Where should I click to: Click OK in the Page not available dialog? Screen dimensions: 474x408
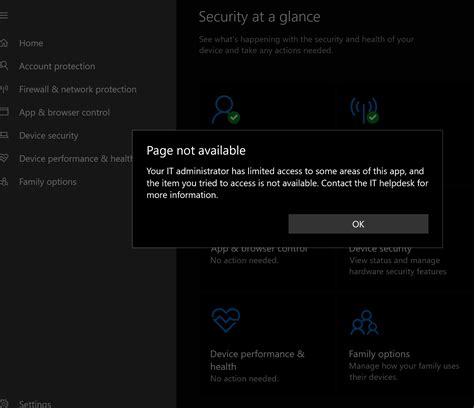pyautogui.click(x=358, y=224)
